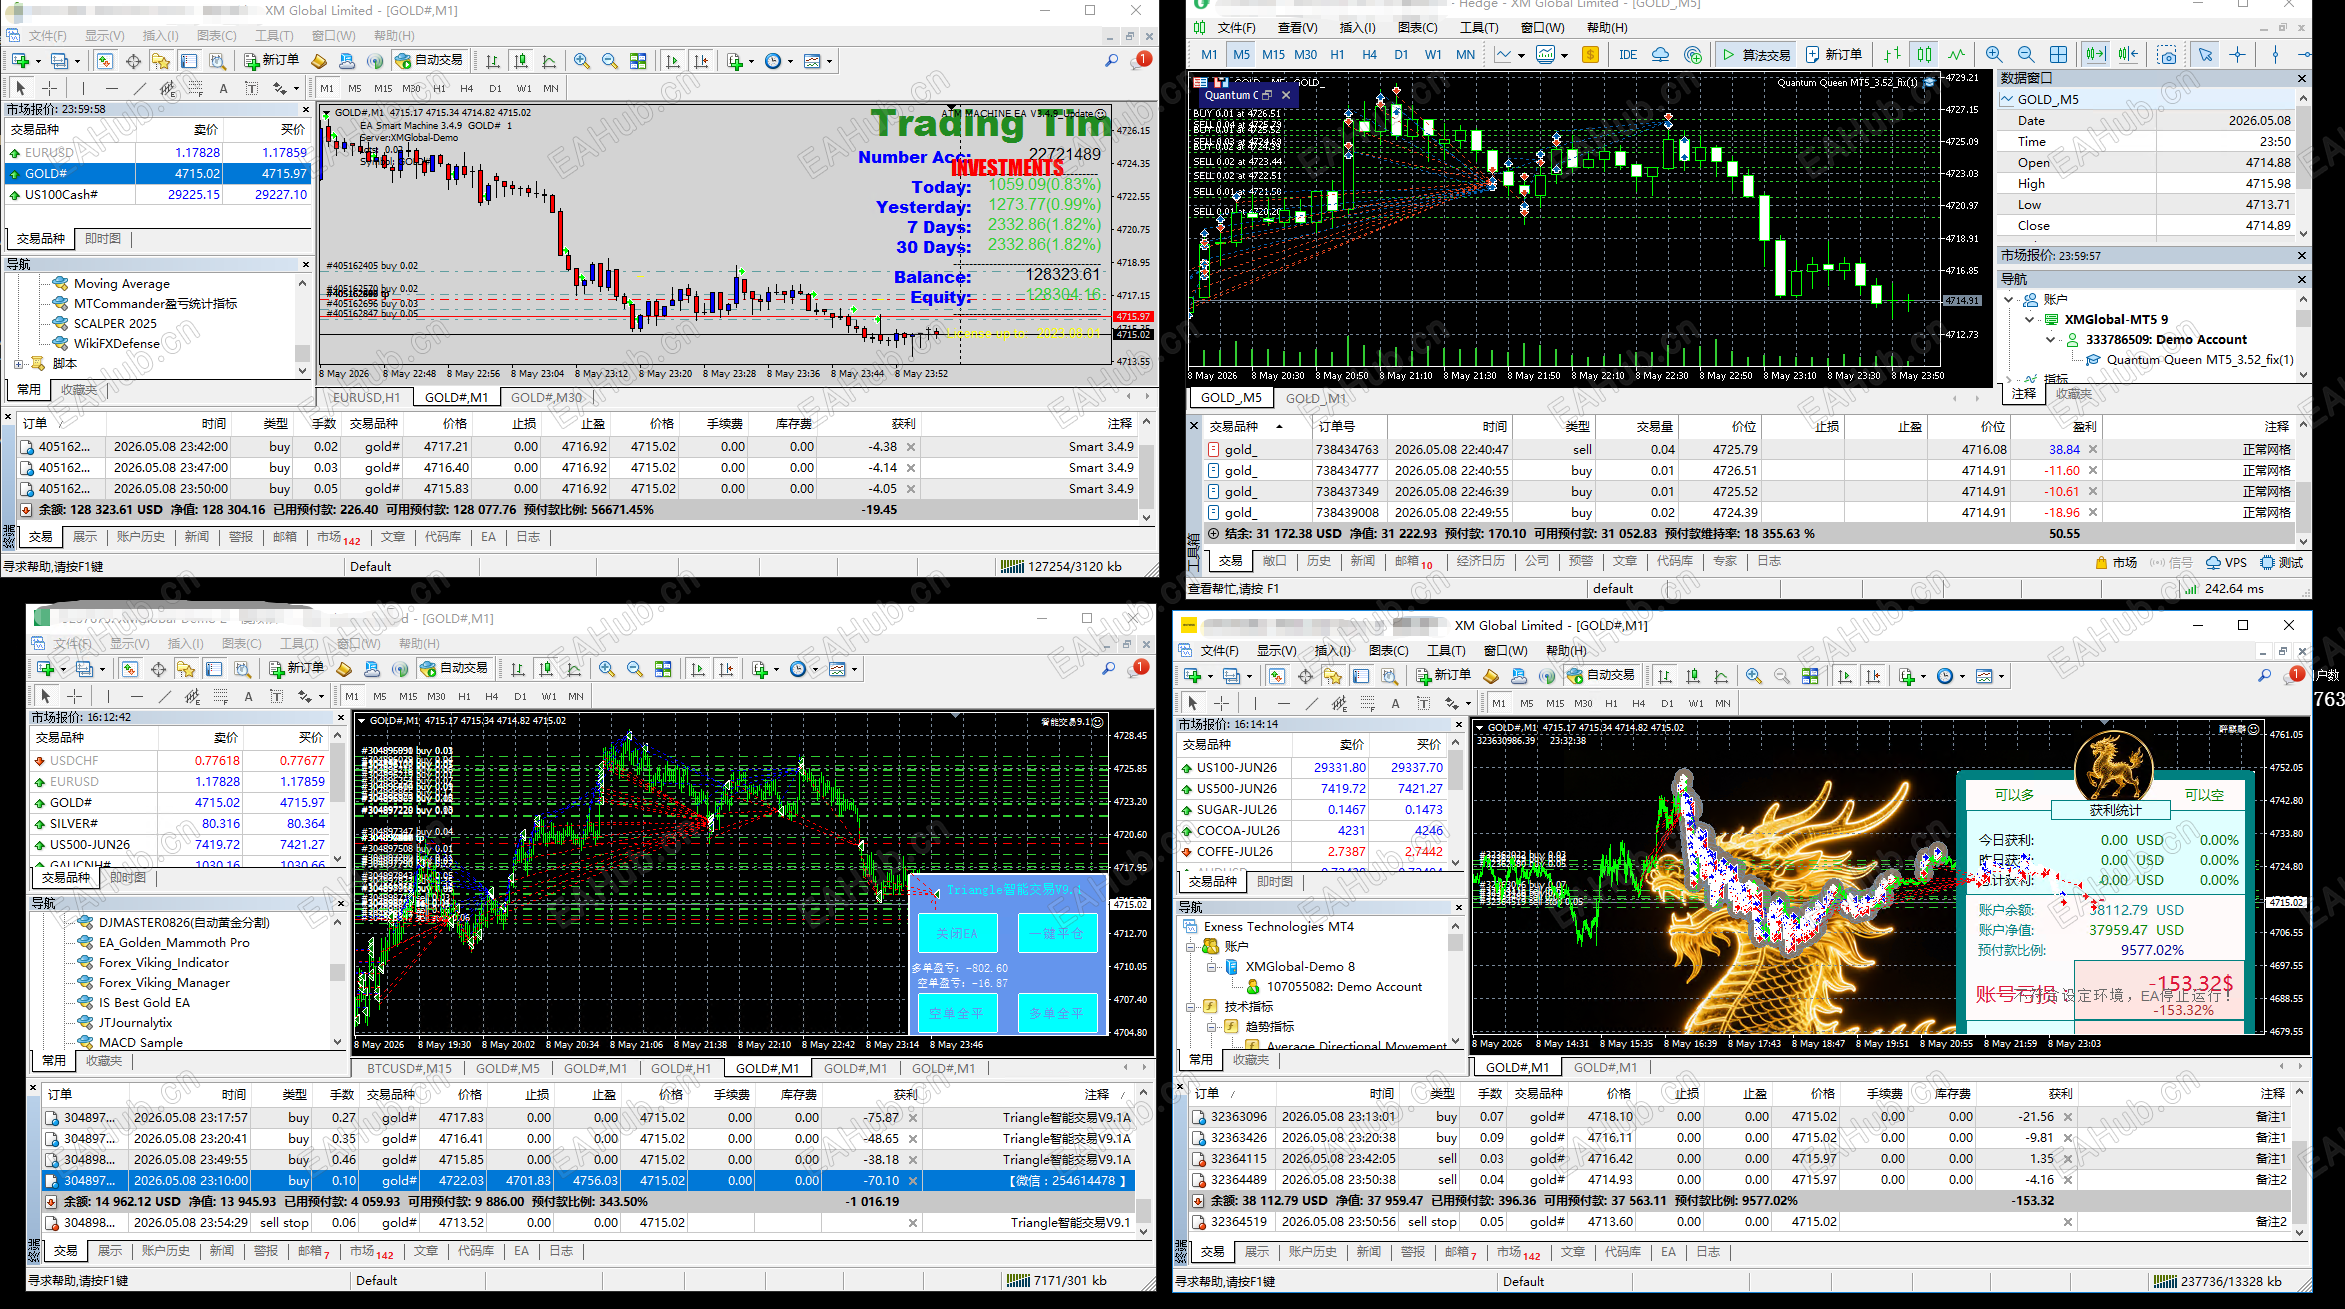Launch MetaEditor book icon in Smart Machine terminal
The width and height of the screenshot is (2345, 1309).
pyautogui.click(x=319, y=62)
